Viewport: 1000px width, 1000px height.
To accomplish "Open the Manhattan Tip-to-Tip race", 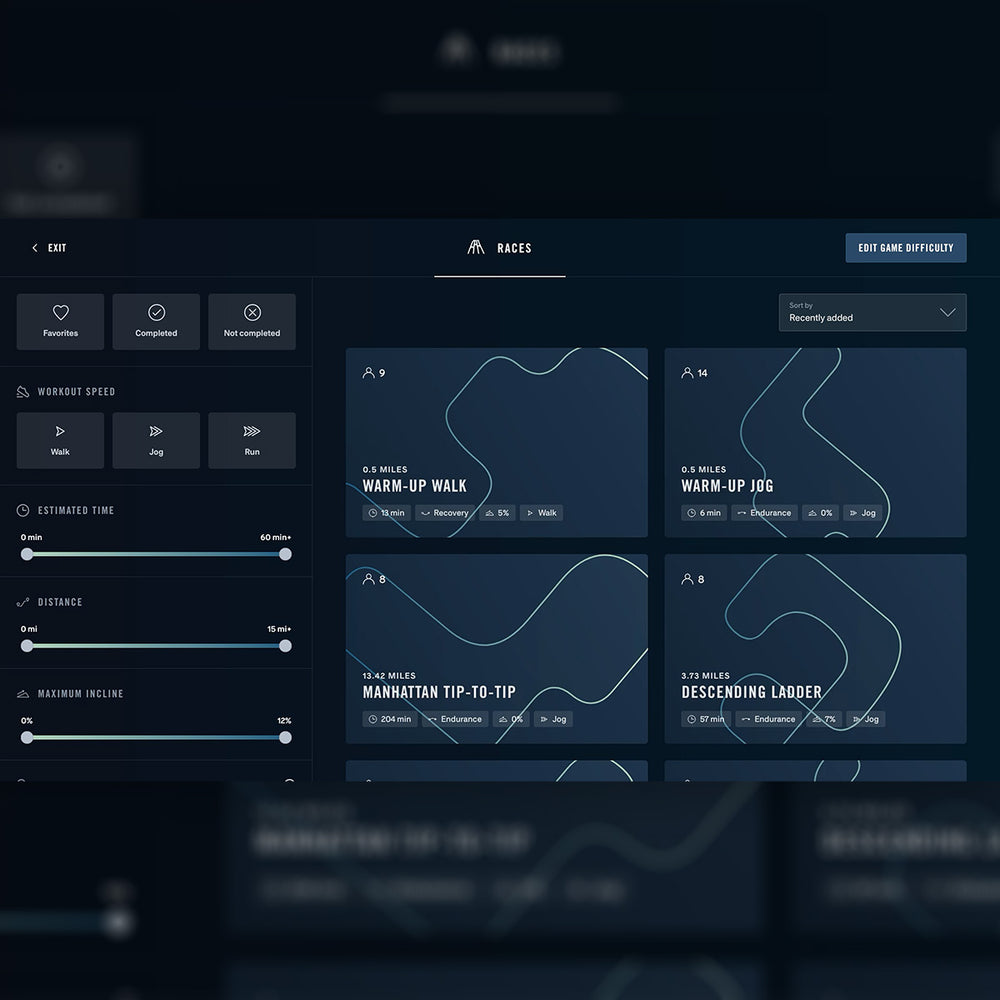I will [x=496, y=649].
